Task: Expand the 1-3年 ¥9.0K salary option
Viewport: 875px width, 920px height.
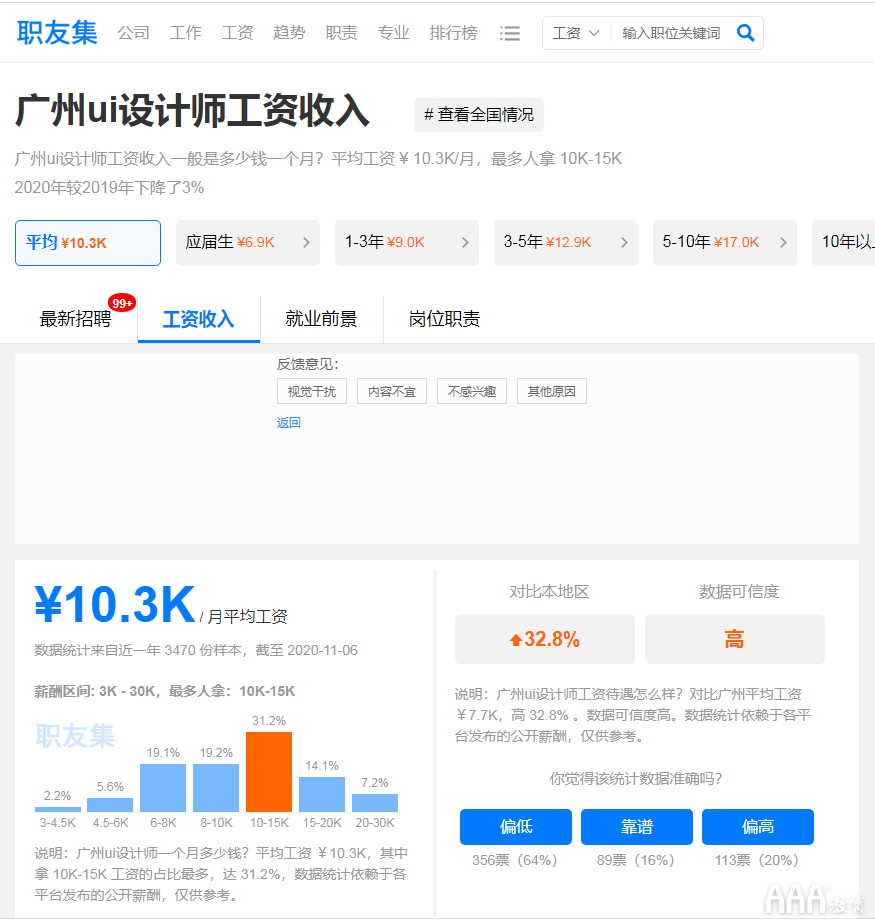Action: coord(406,242)
